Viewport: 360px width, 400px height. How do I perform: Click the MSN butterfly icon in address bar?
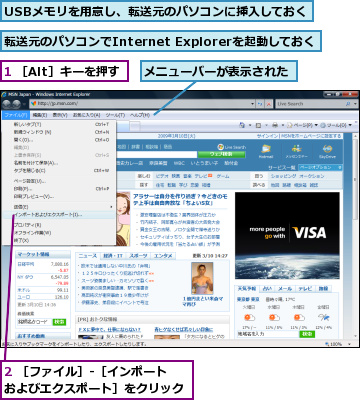tap(33, 104)
